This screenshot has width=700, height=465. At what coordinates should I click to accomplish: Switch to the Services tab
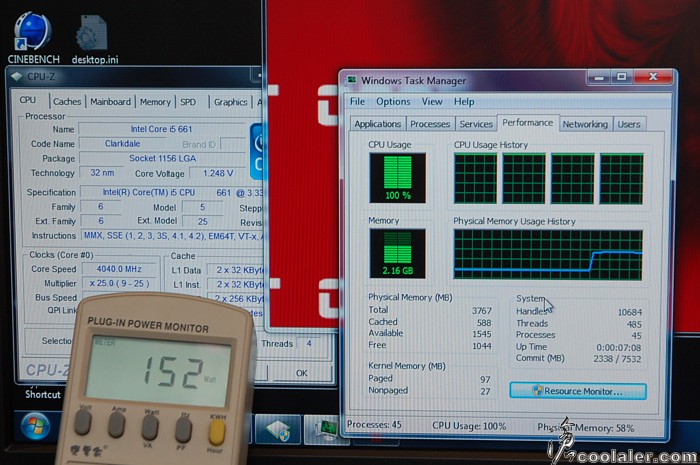476,124
